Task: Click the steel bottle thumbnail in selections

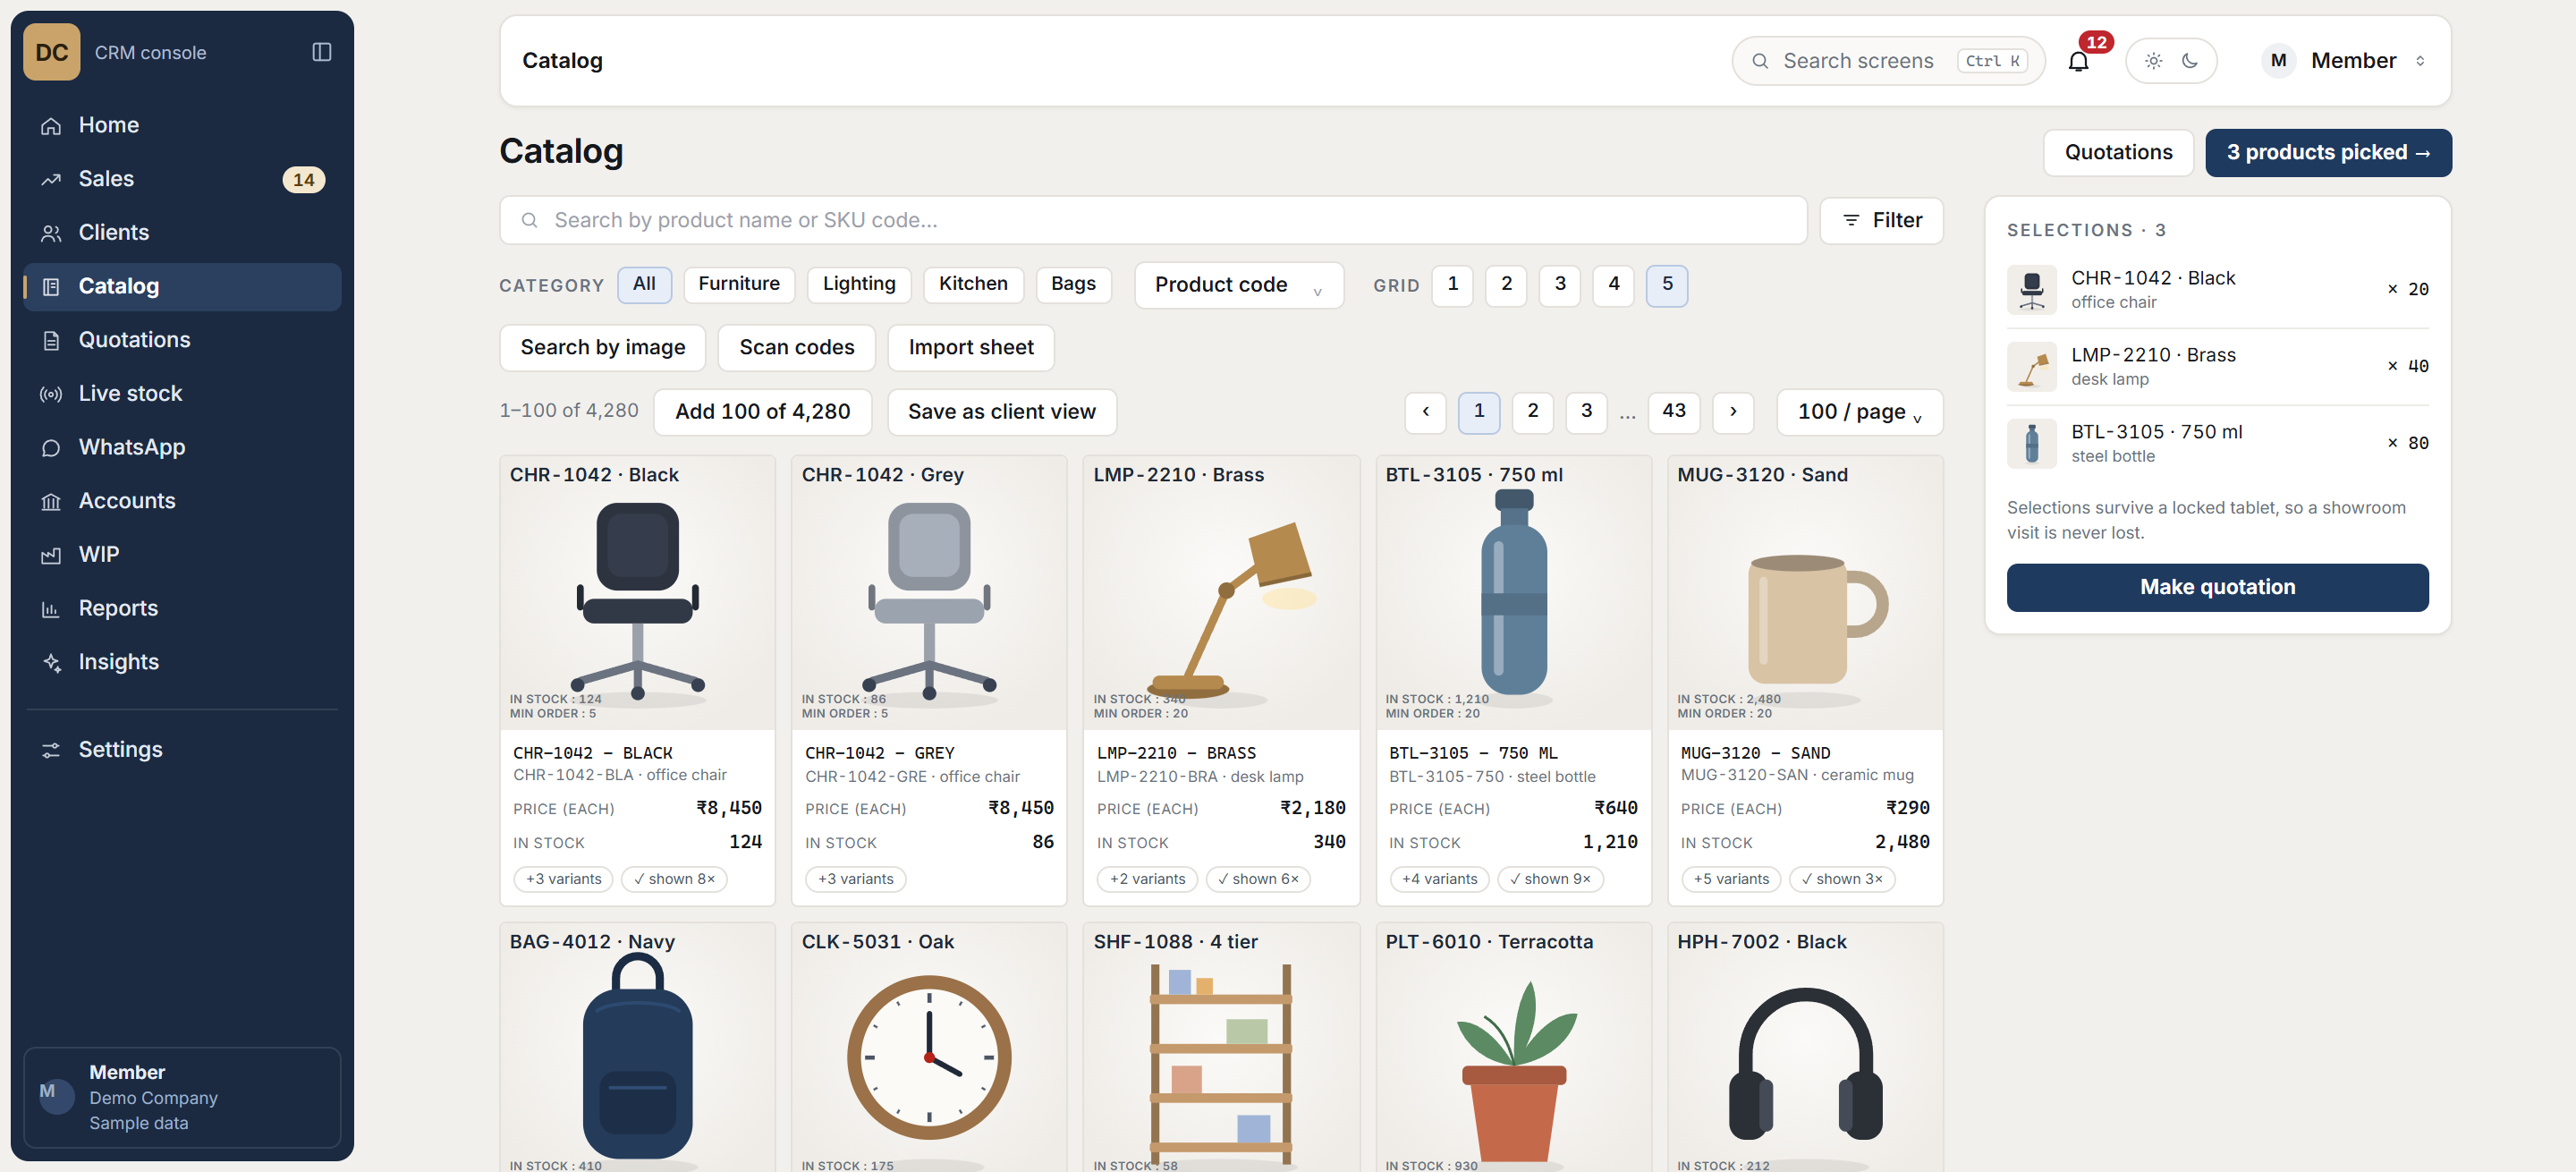Action: coord(2031,444)
